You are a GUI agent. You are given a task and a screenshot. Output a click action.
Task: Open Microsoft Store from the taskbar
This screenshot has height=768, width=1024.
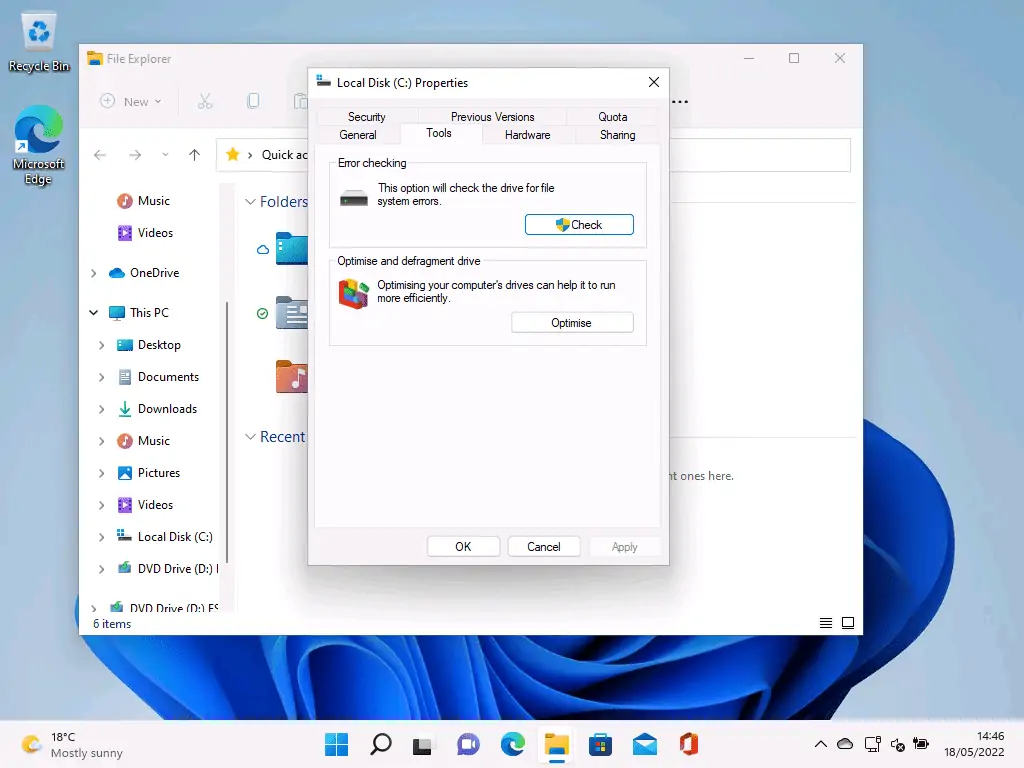click(600, 744)
